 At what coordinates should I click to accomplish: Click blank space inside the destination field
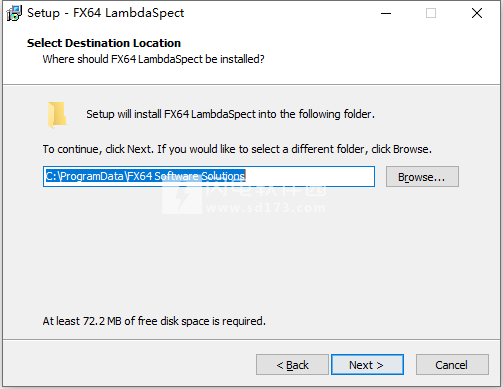point(310,176)
